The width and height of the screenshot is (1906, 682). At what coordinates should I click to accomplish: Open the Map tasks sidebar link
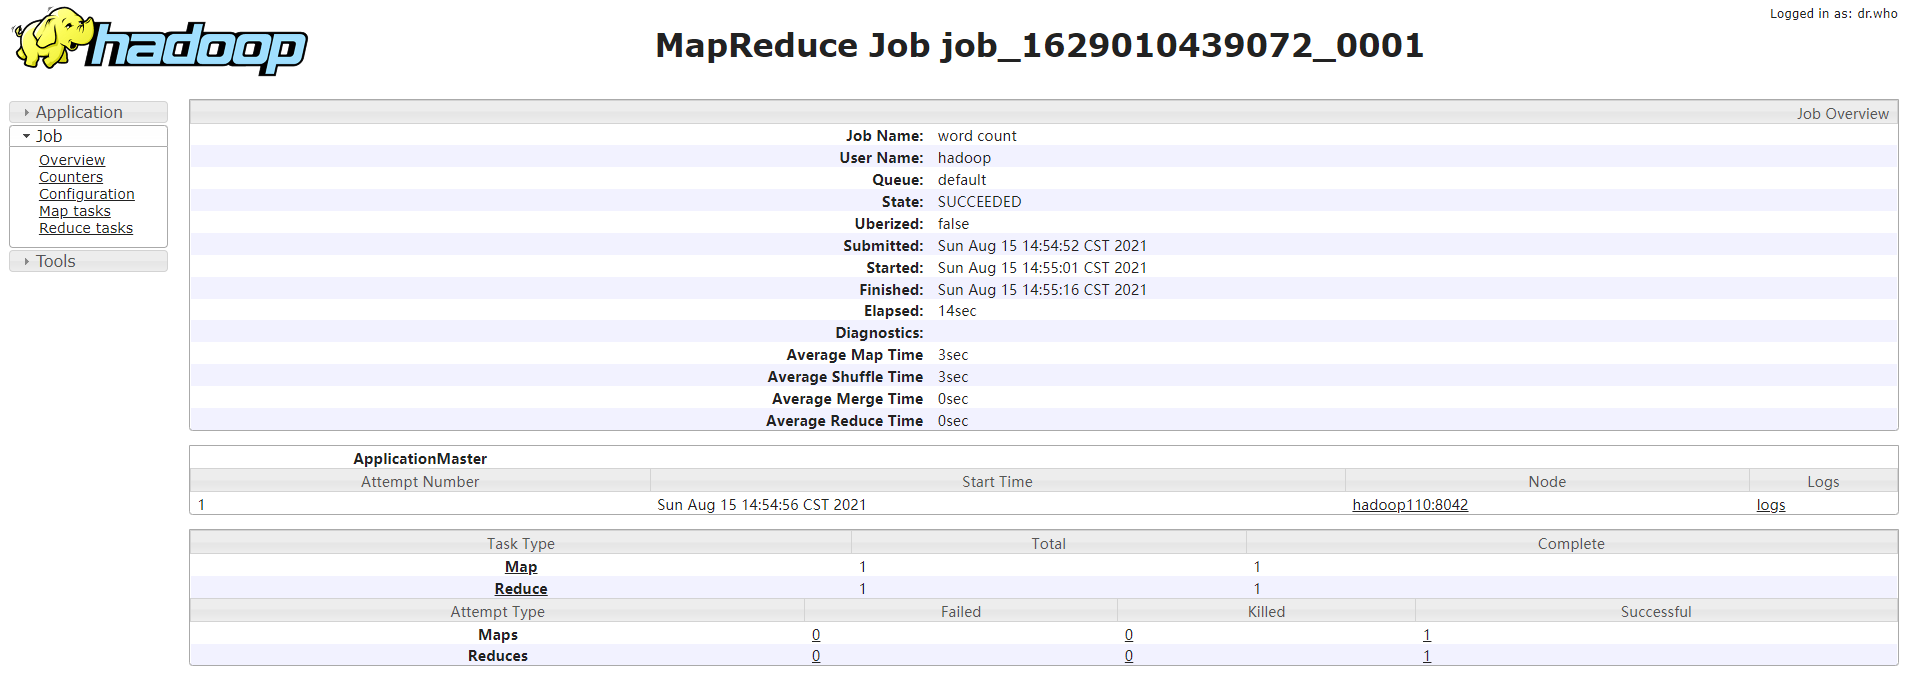pyautogui.click(x=75, y=211)
